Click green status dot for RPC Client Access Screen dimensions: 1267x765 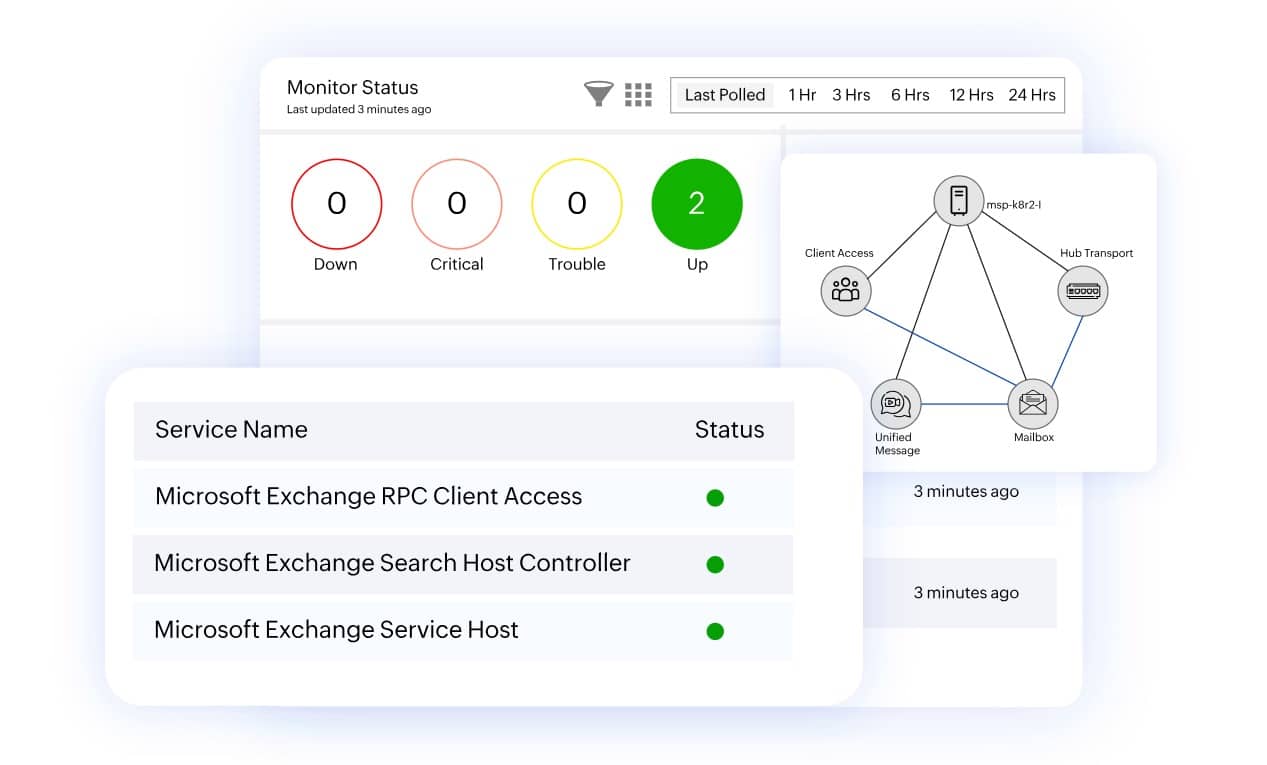point(715,498)
